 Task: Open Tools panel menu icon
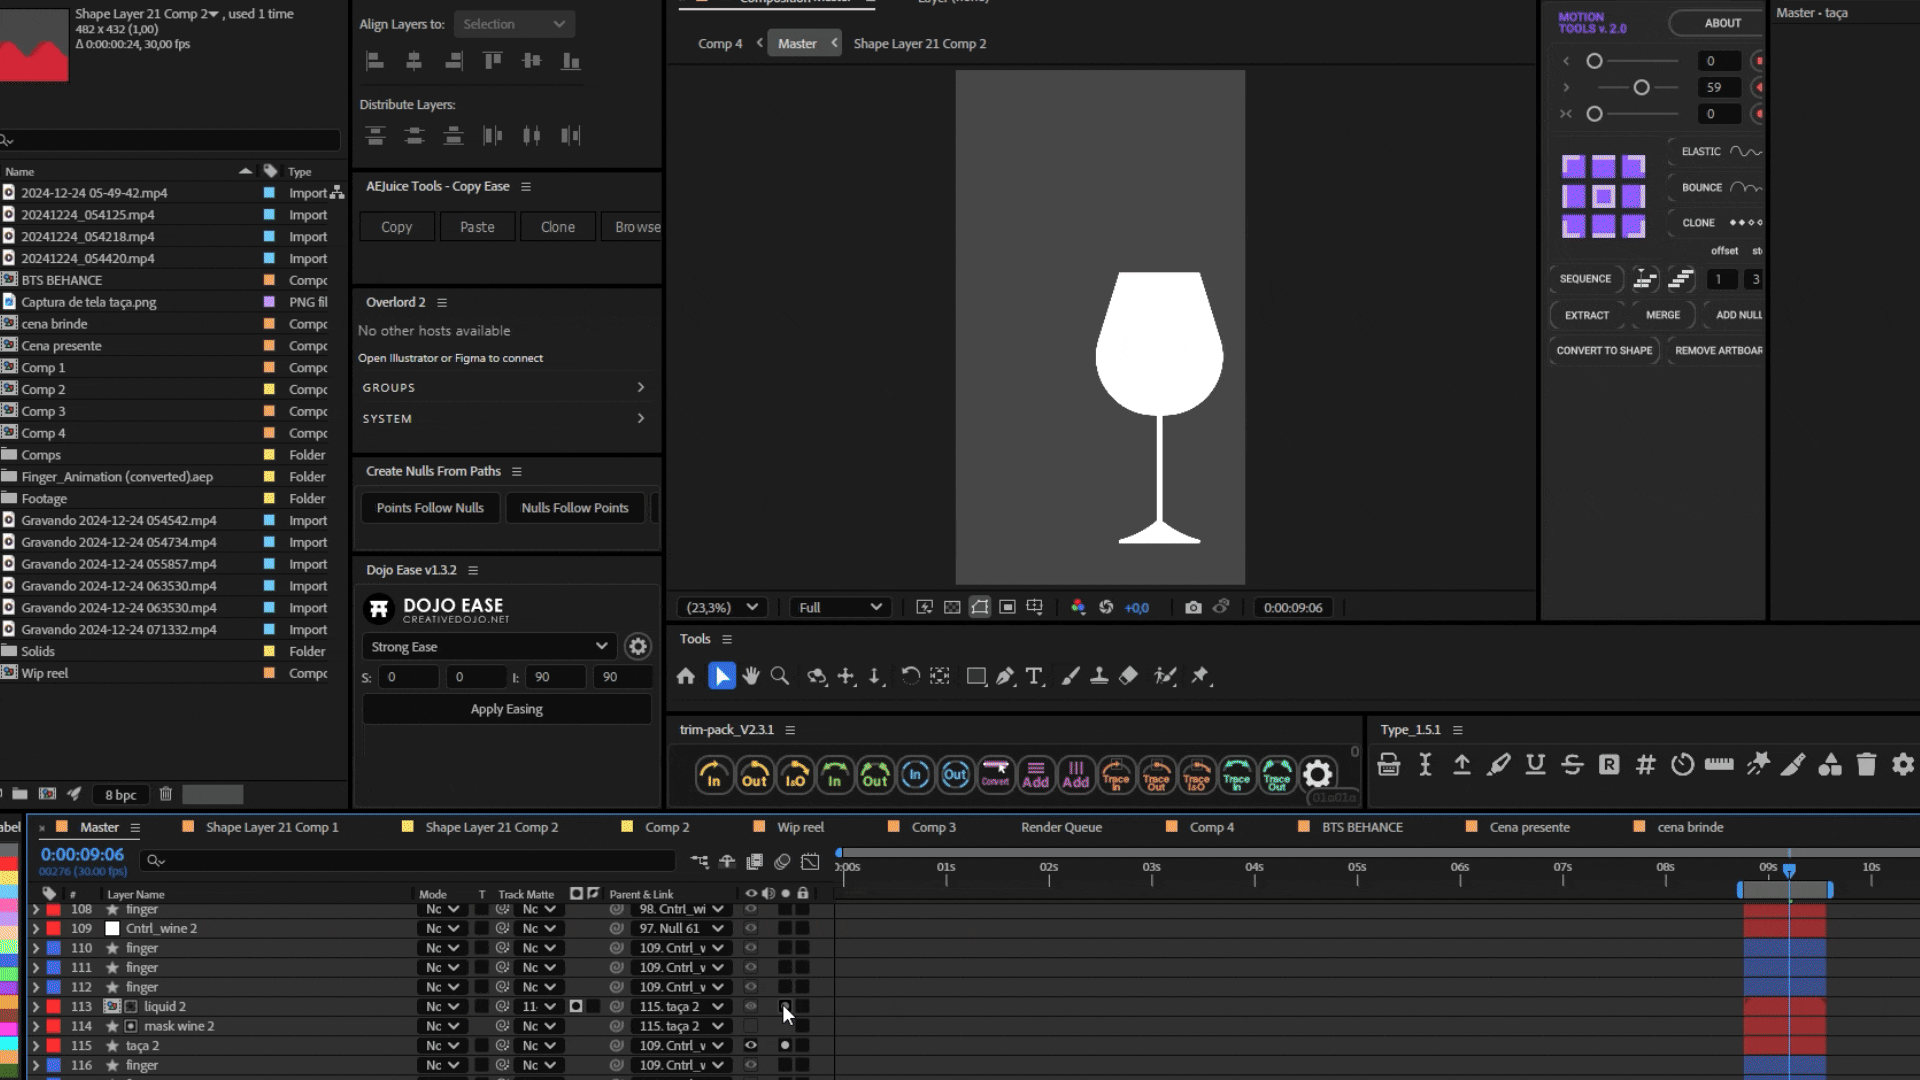coord(727,639)
